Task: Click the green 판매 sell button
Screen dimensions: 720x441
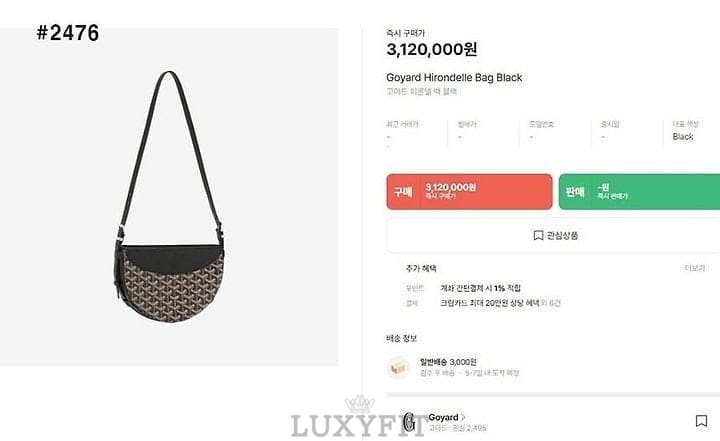Action: pyautogui.click(x=639, y=192)
